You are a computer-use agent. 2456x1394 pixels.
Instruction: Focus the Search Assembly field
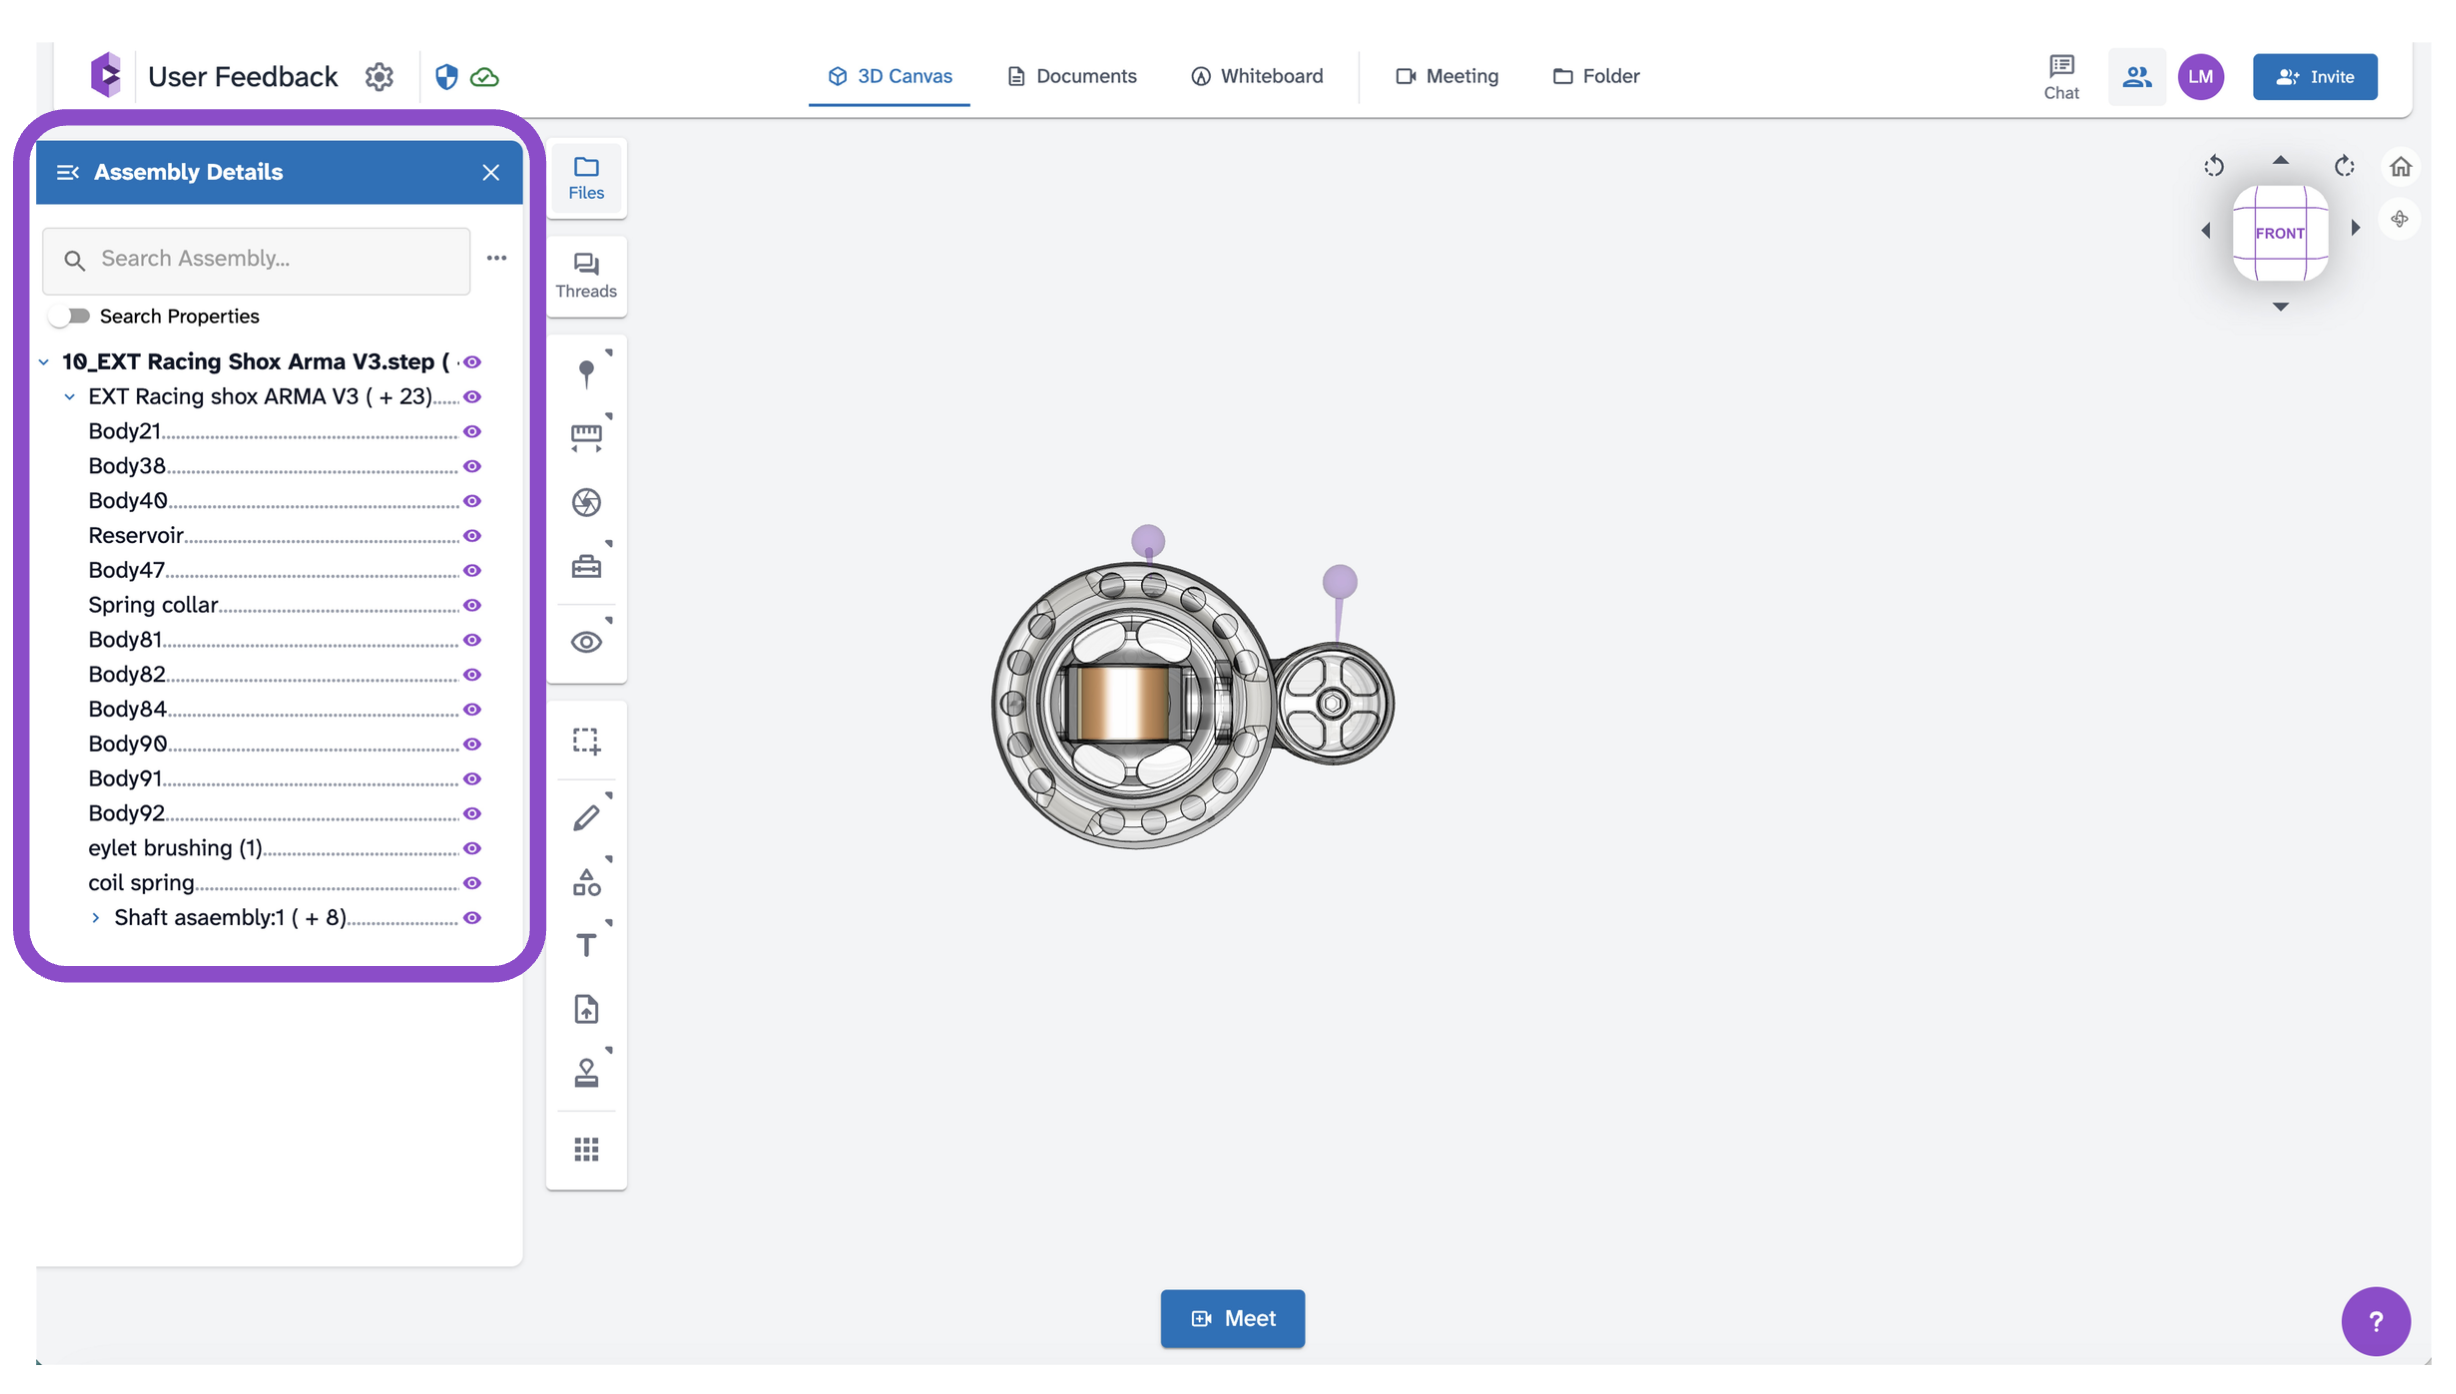click(256, 260)
